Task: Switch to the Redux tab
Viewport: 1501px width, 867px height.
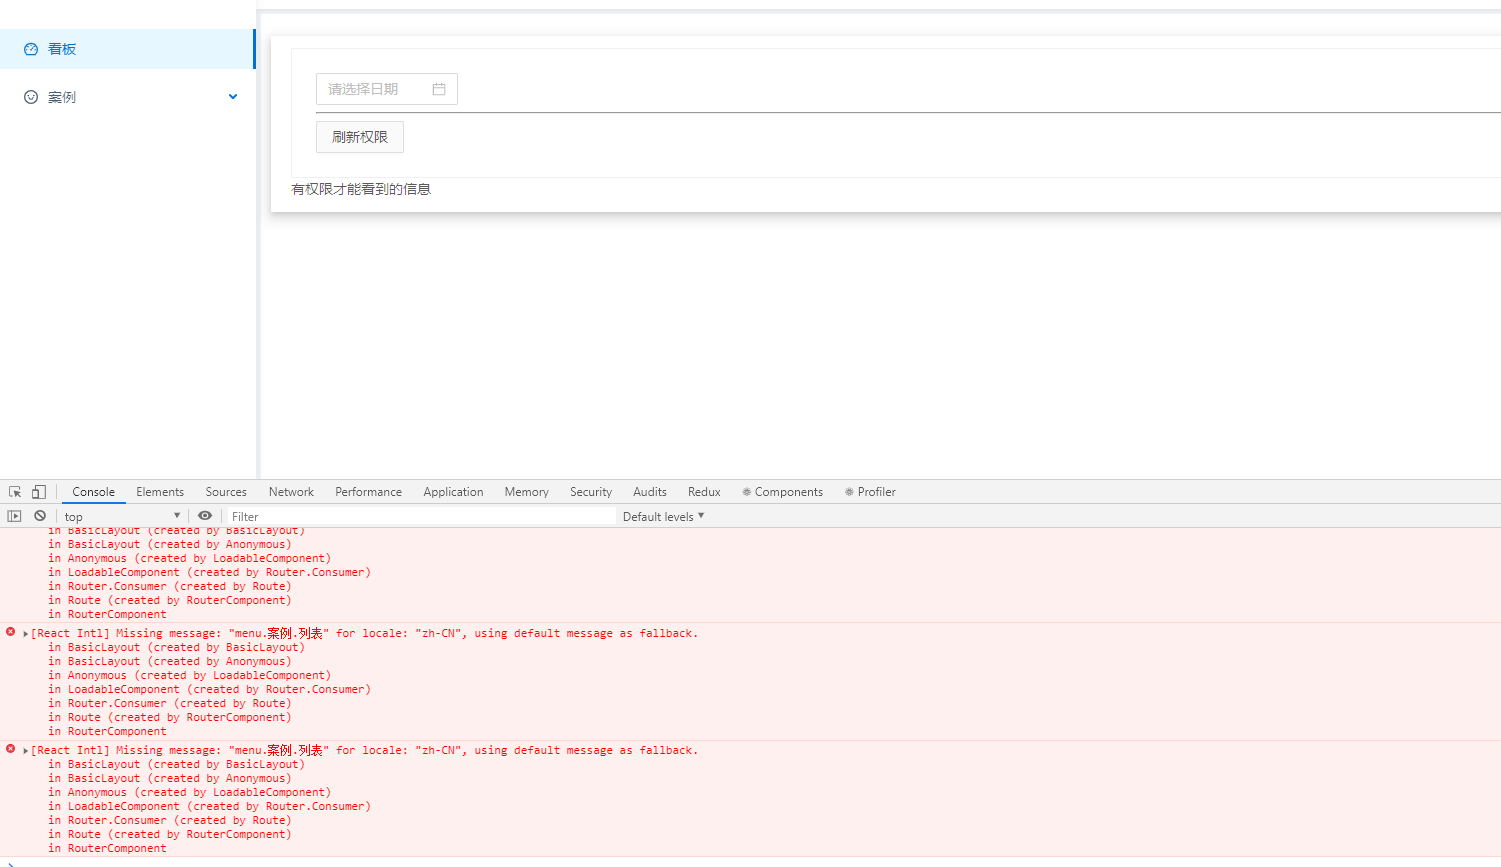Action: tap(704, 492)
